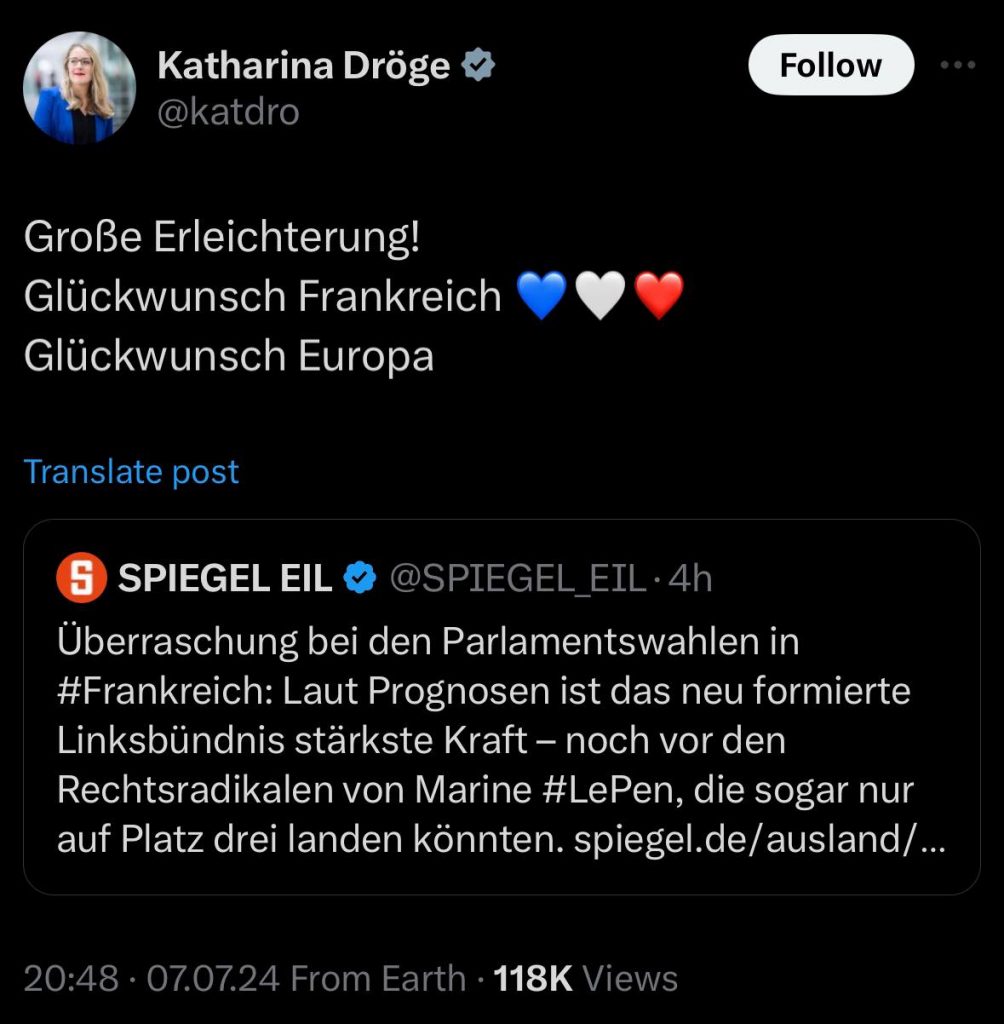Open the @SPIEGEL_EIL handle

[x=517, y=578]
